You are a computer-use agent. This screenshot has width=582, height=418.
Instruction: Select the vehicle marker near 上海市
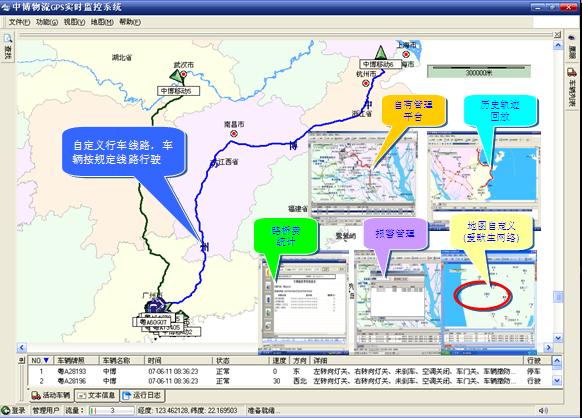click(x=380, y=53)
